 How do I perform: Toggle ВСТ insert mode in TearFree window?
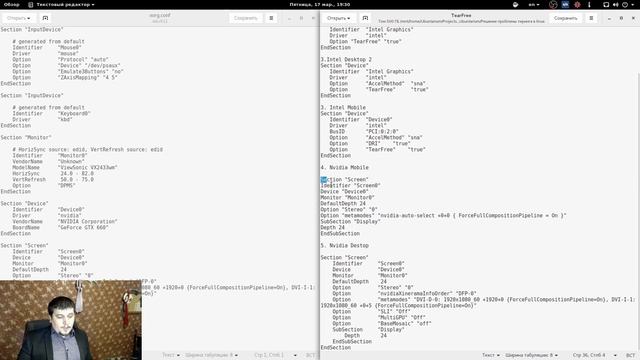coord(631,355)
